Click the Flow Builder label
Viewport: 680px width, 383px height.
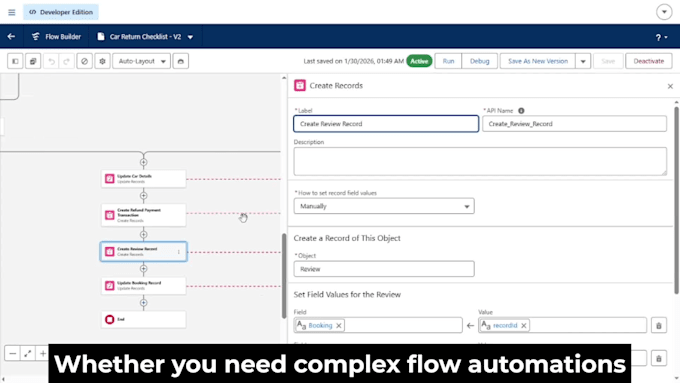pos(63,37)
